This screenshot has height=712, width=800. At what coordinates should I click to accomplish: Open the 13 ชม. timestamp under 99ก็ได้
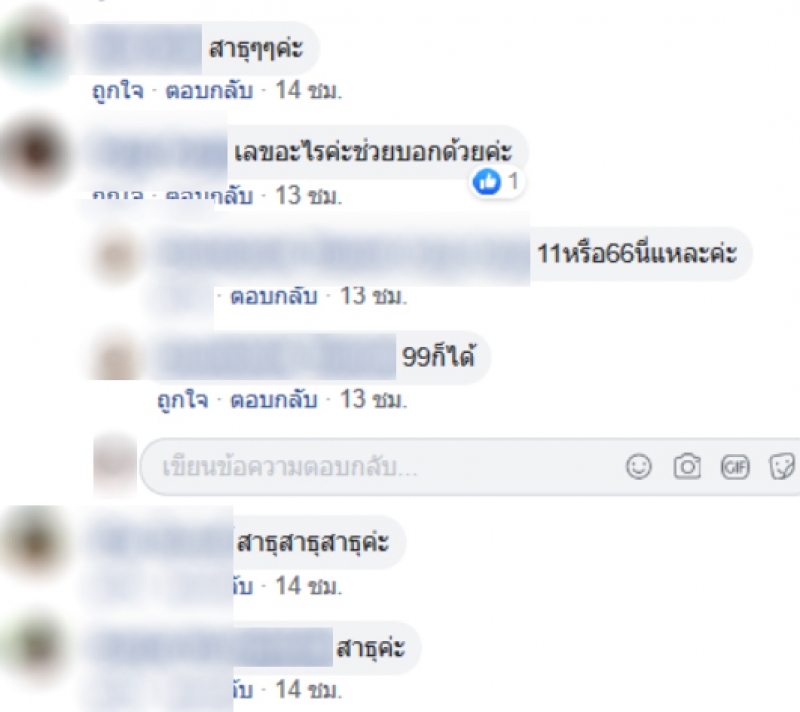coord(373,400)
